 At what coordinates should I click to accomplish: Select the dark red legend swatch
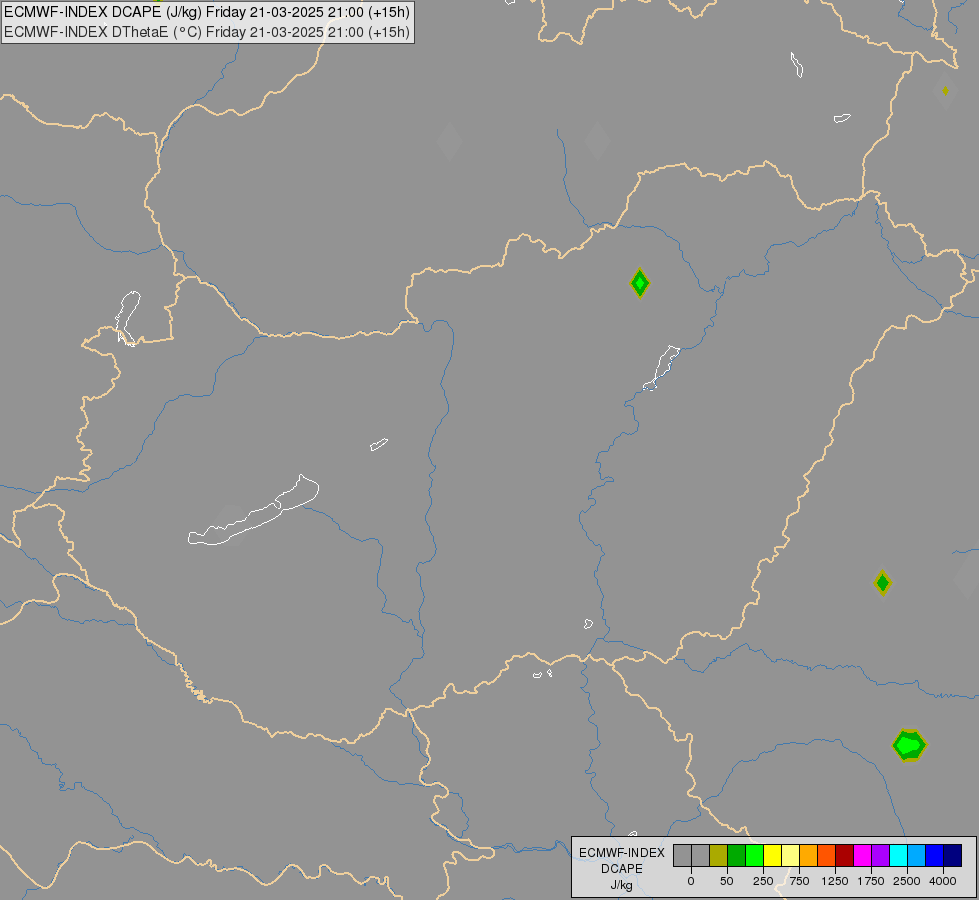844,855
